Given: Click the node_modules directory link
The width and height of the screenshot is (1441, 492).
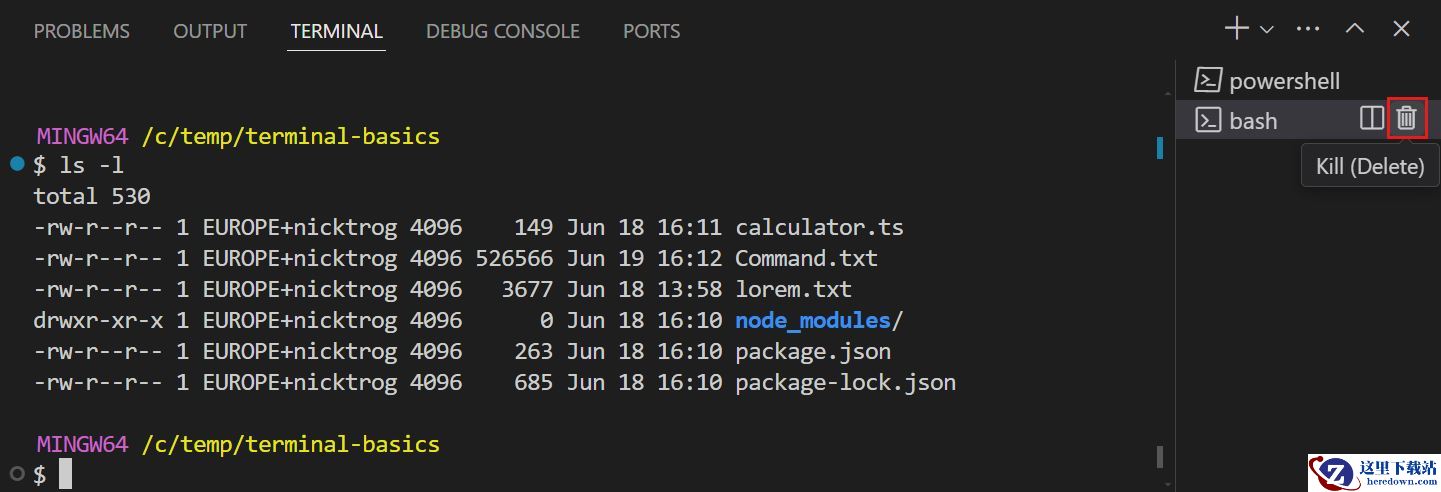Looking at the screenshot, I should tap(813, 320).
